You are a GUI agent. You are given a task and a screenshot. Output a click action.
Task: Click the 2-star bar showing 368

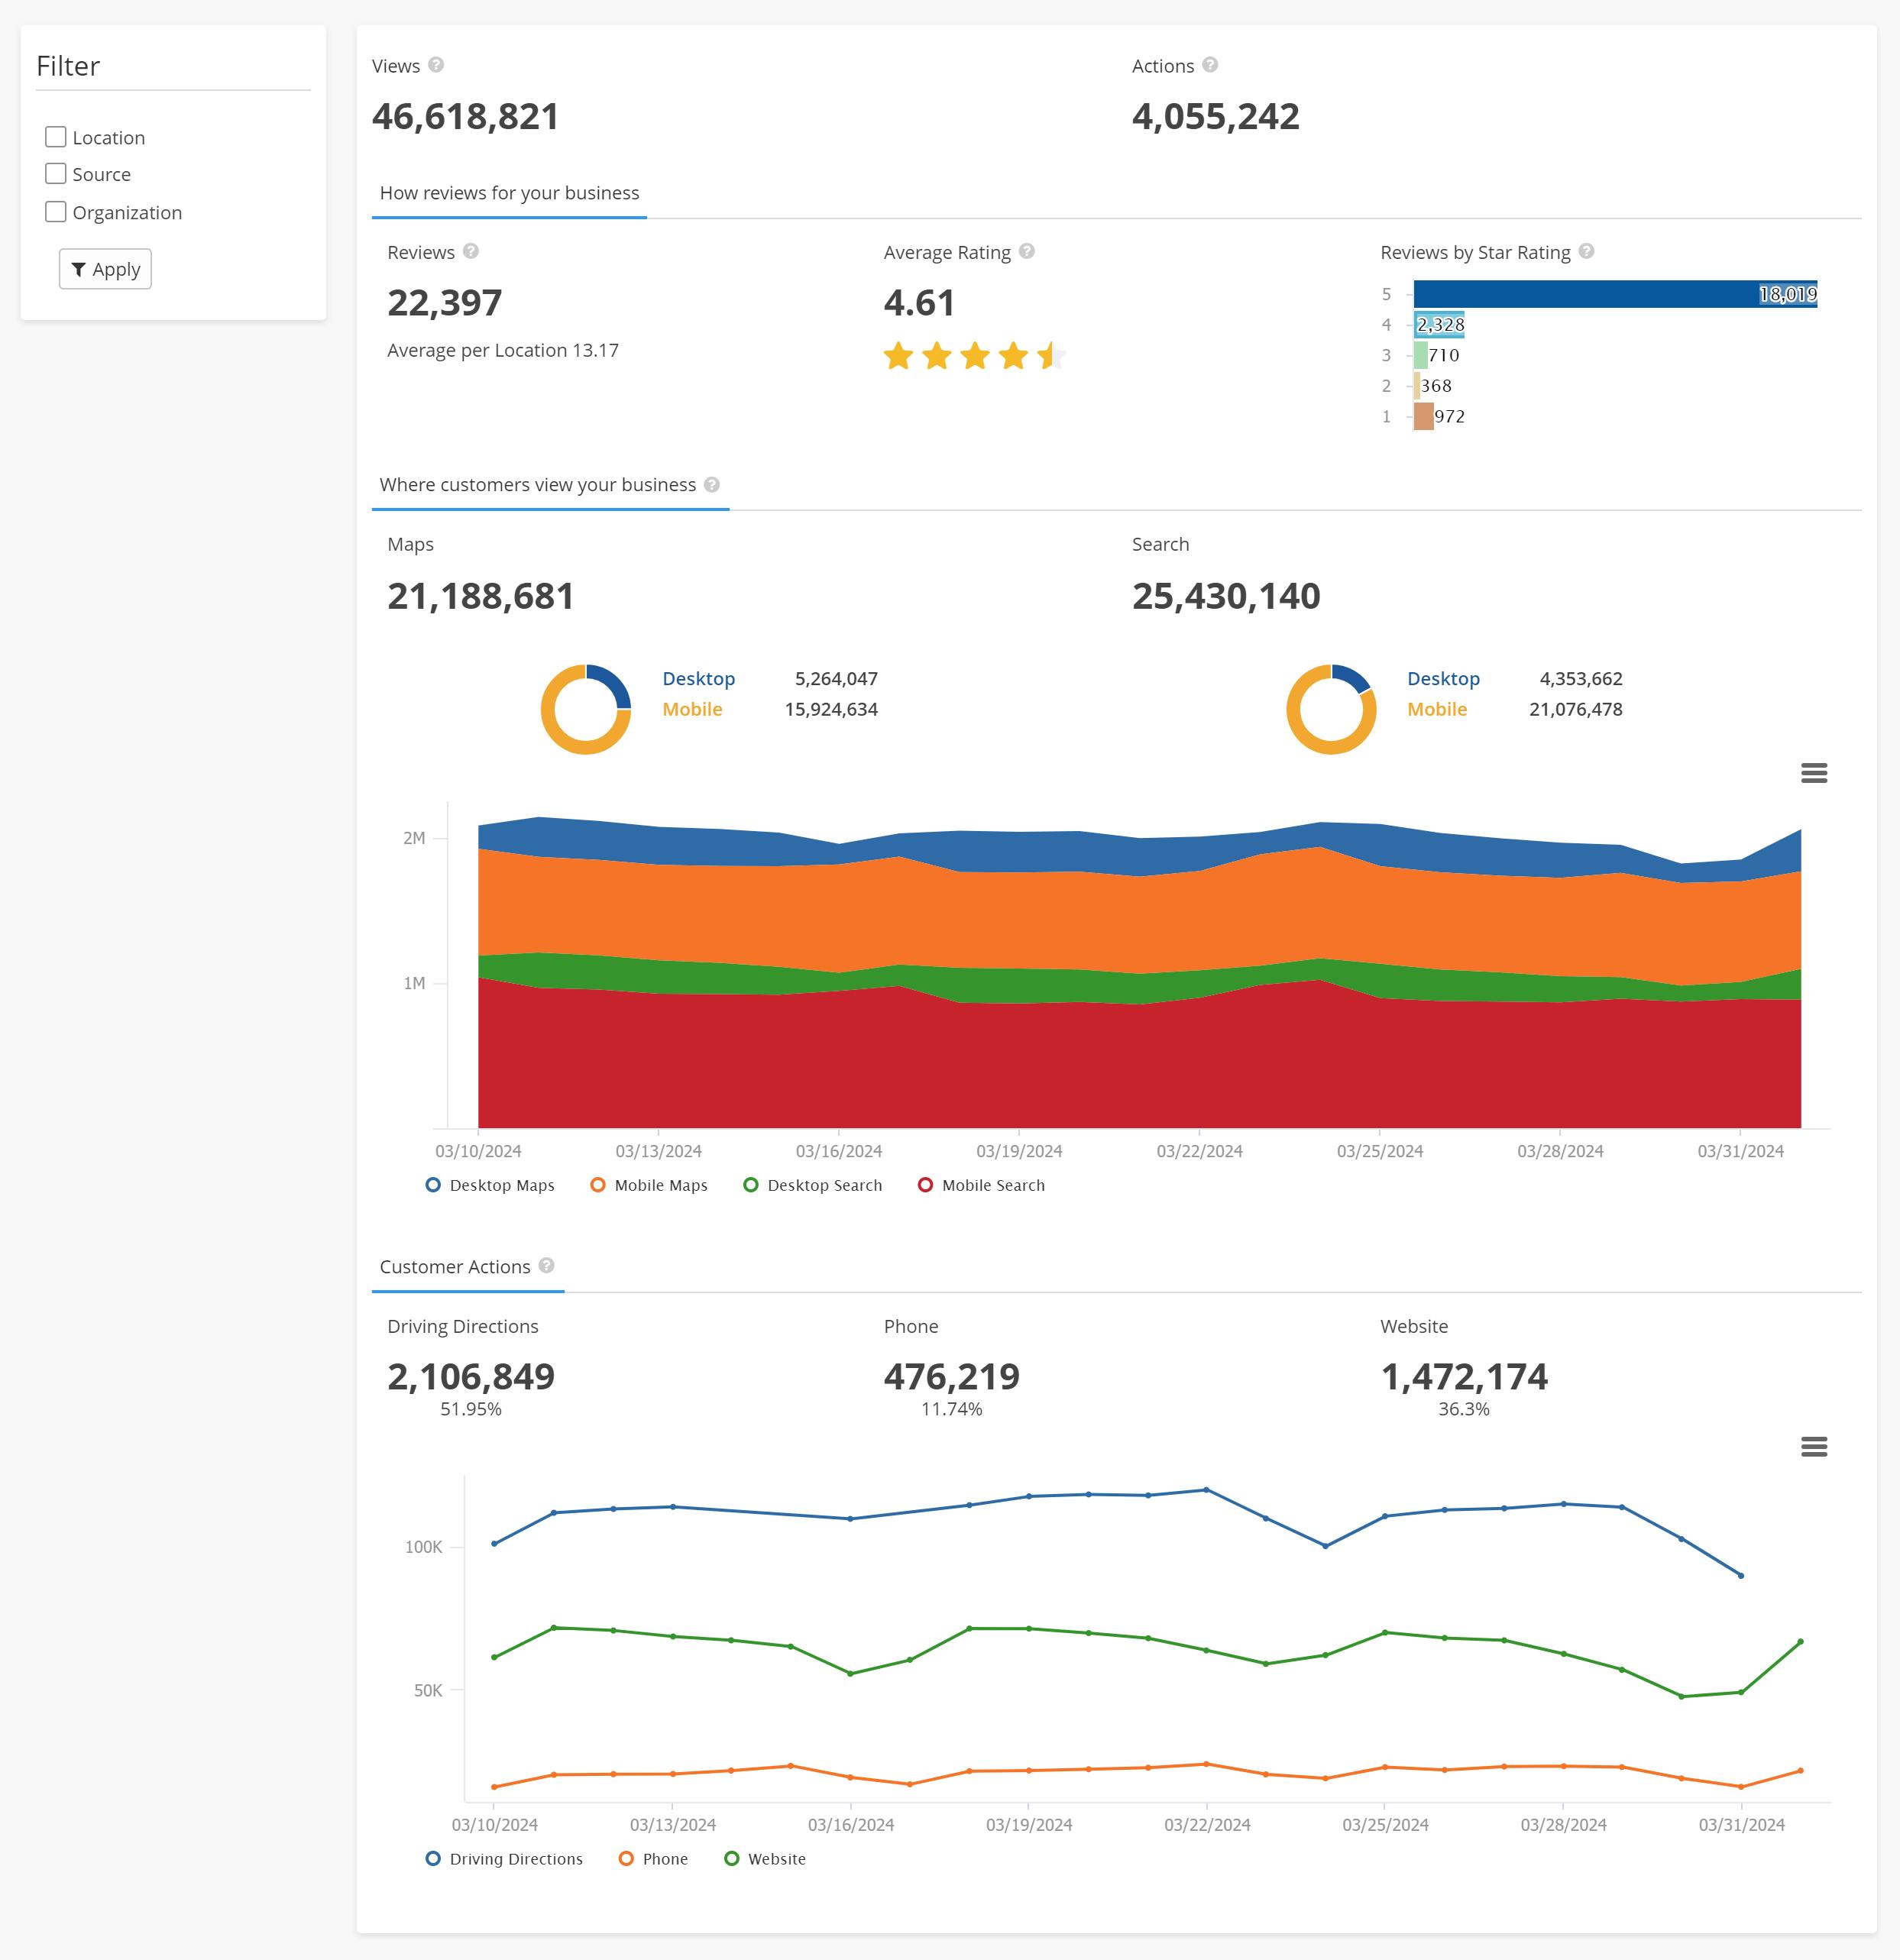[x=1417, y=386]
